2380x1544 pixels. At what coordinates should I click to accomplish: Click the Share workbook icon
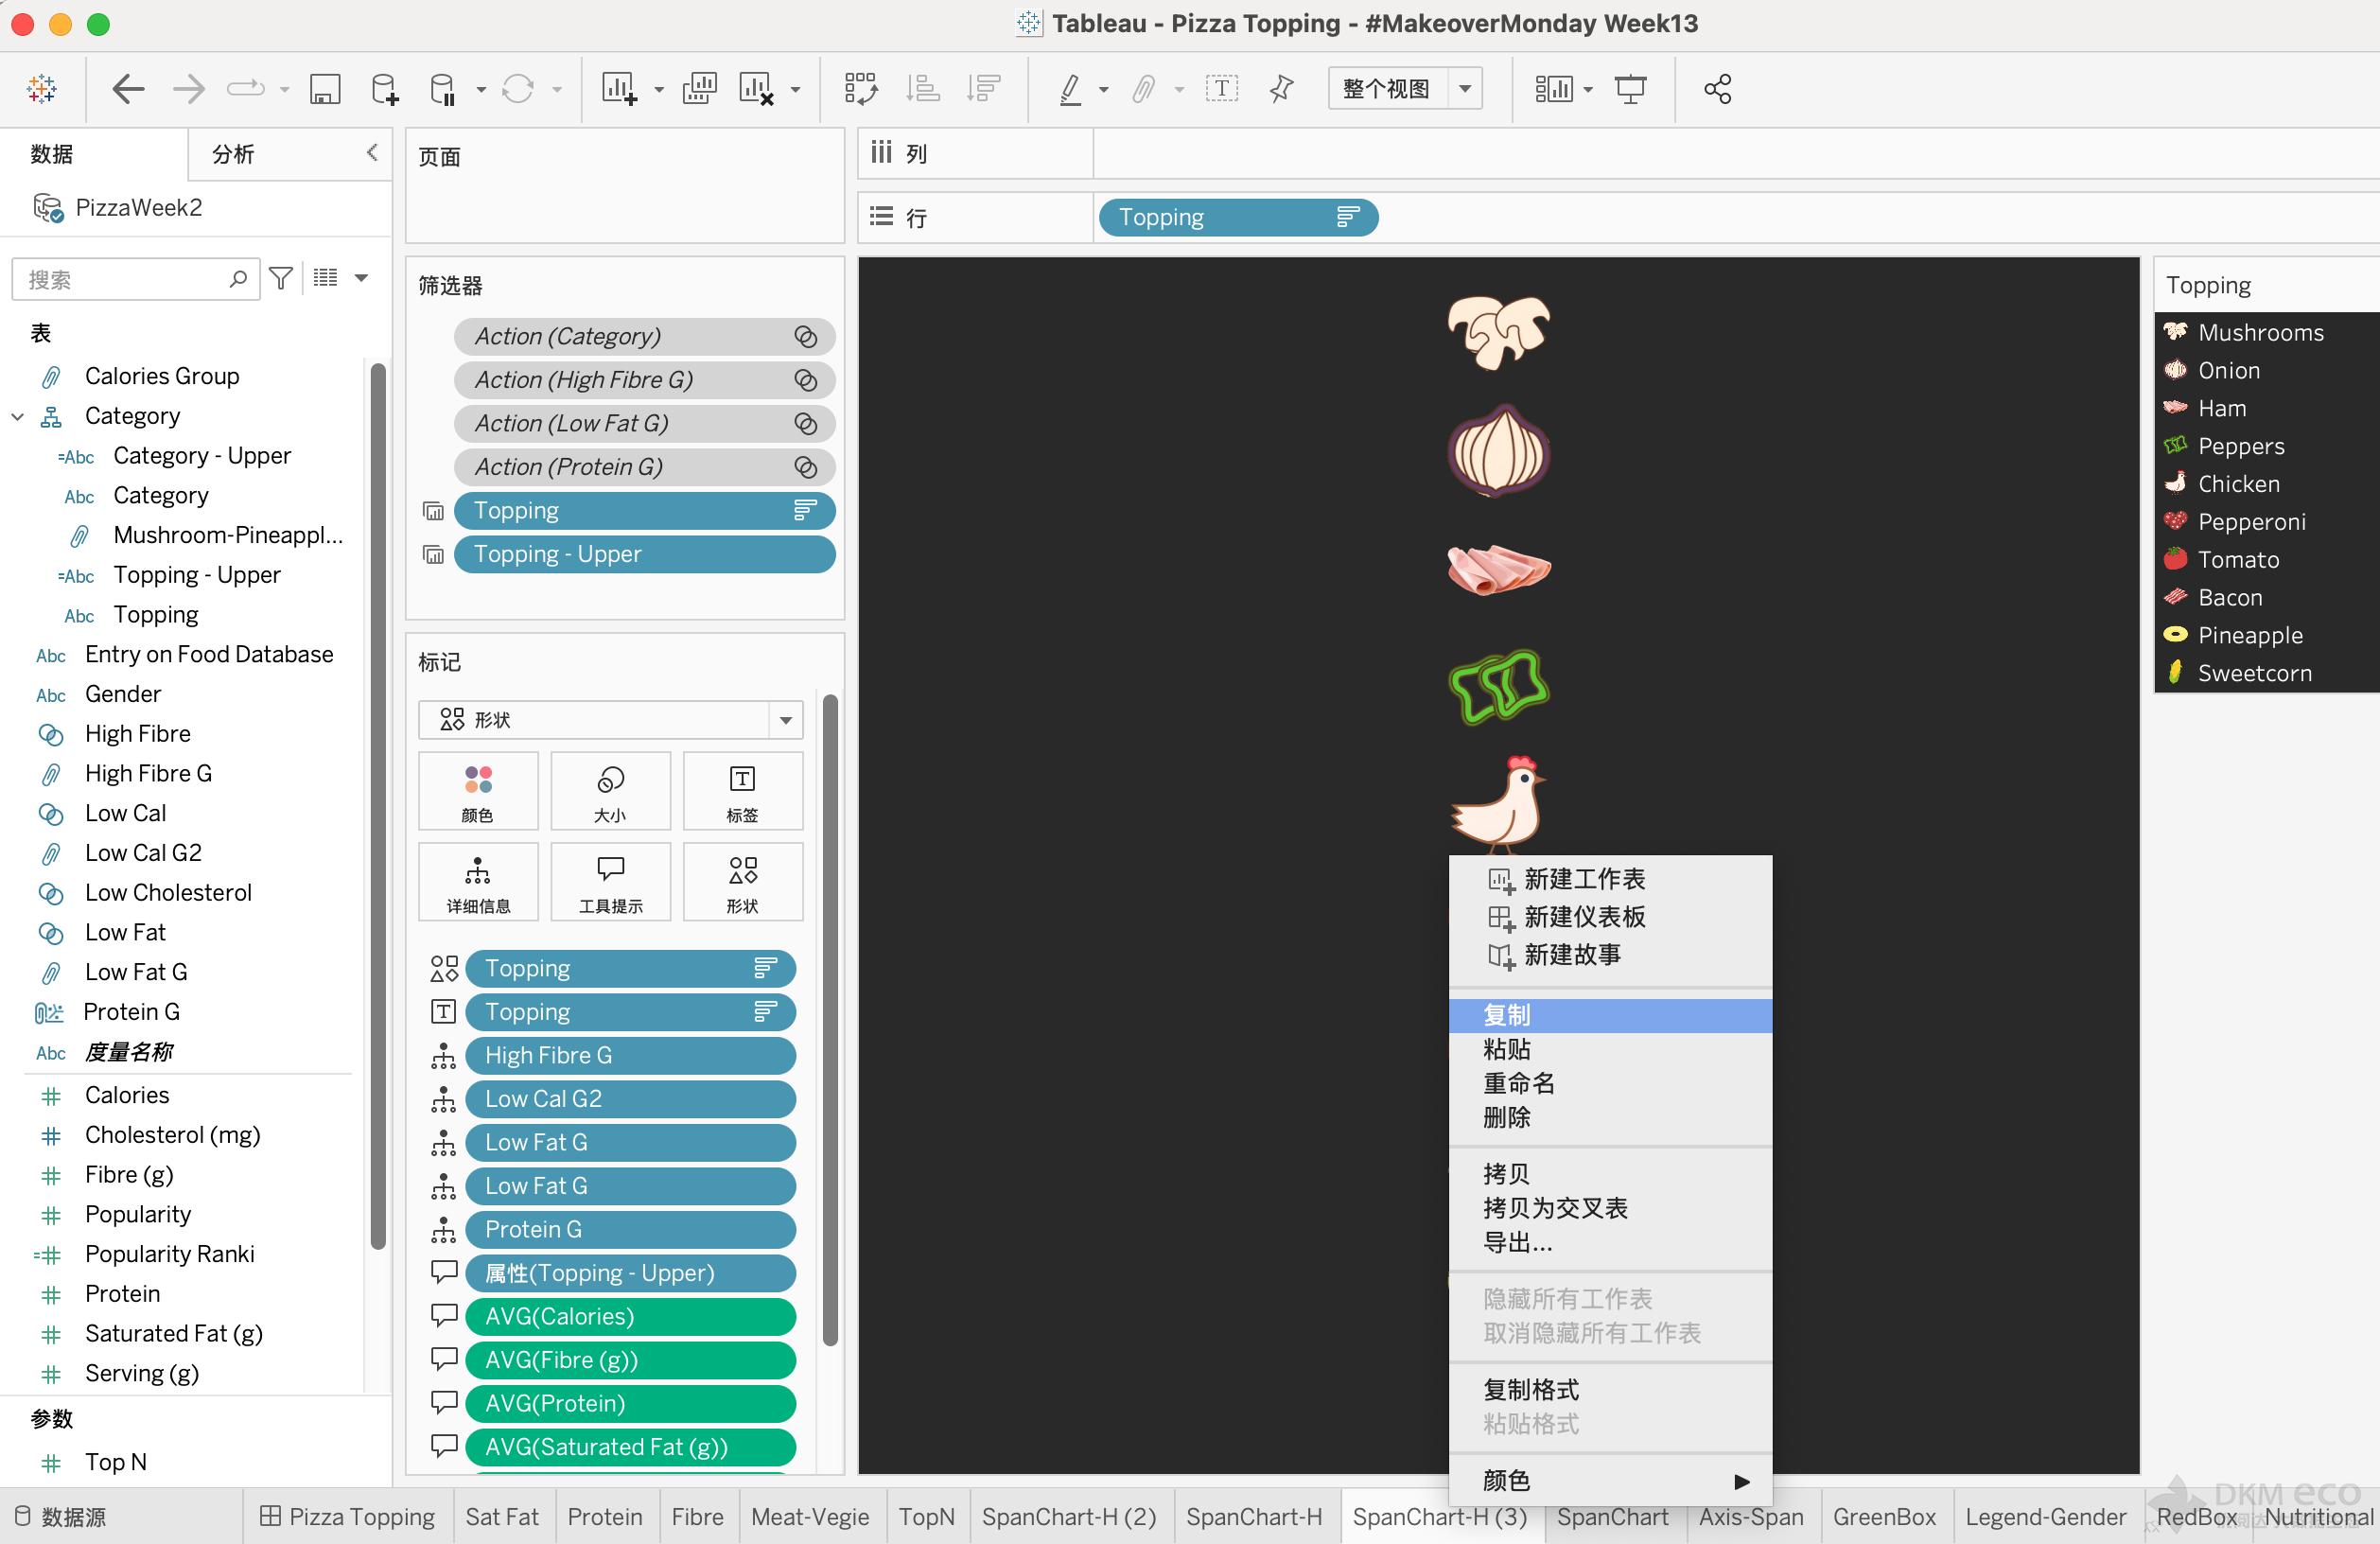[x=1717, y=89]
